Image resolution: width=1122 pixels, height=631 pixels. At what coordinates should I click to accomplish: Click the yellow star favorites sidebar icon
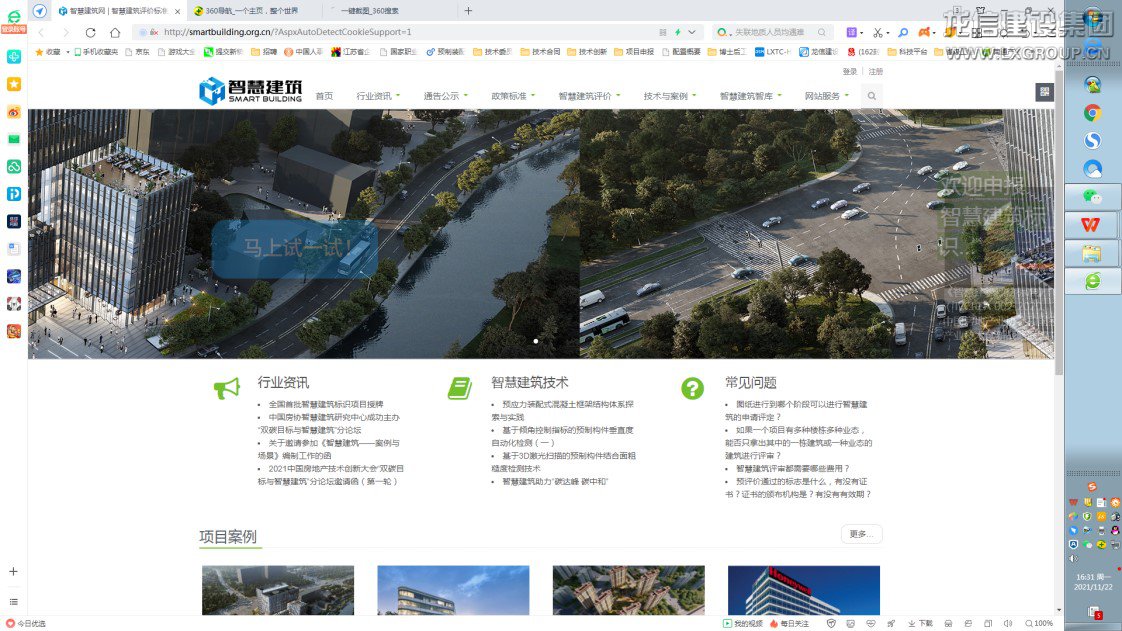14,84
